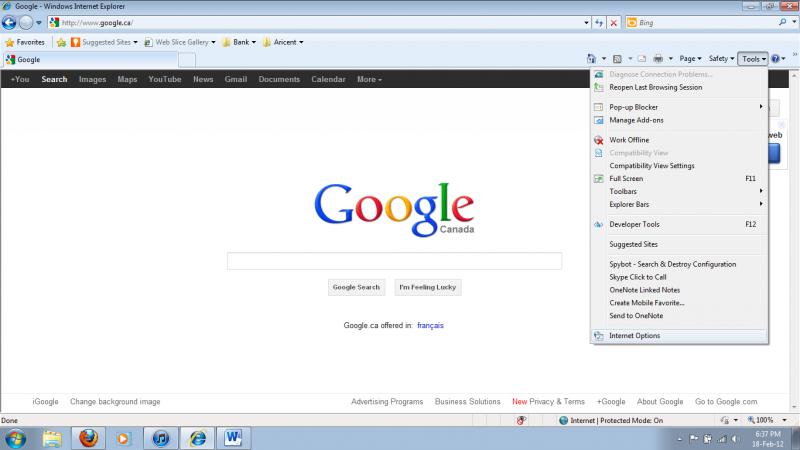Screen dimensions: 800x450
Task: Open Pop-up Blocker submenu
Action: (x=679, y=107)
